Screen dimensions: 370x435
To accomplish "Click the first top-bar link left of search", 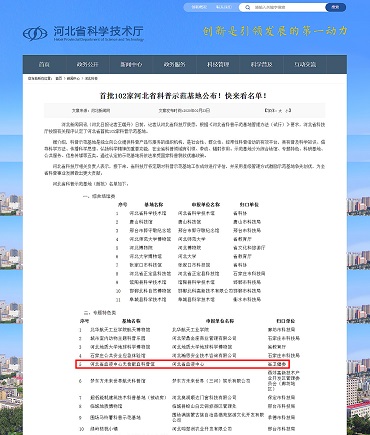I will 199,7.
